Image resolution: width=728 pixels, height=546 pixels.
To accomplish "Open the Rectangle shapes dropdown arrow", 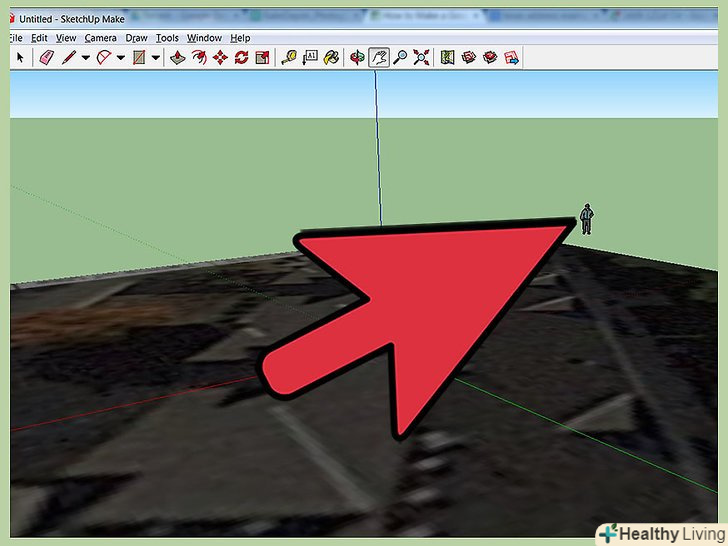I will pyautogui.click(x=156, y=58).
